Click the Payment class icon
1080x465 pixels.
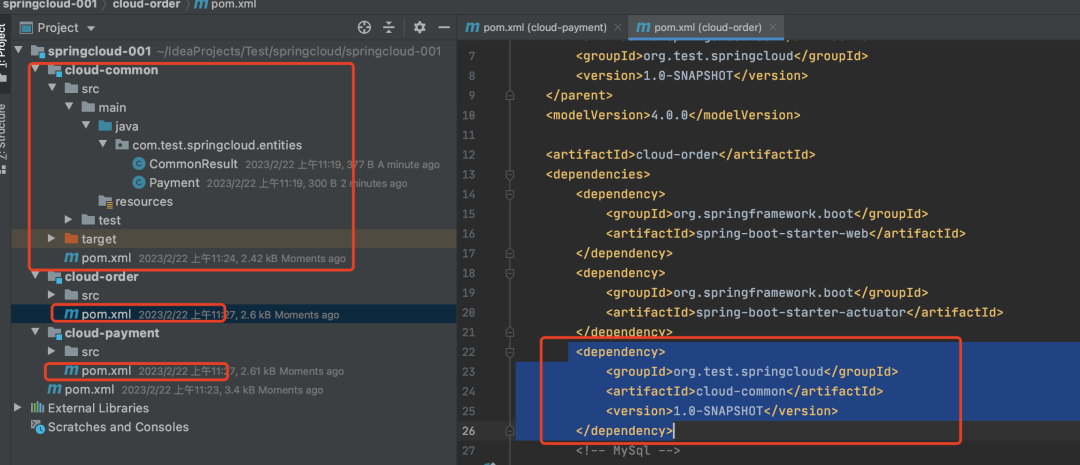(x=138, y=183)
